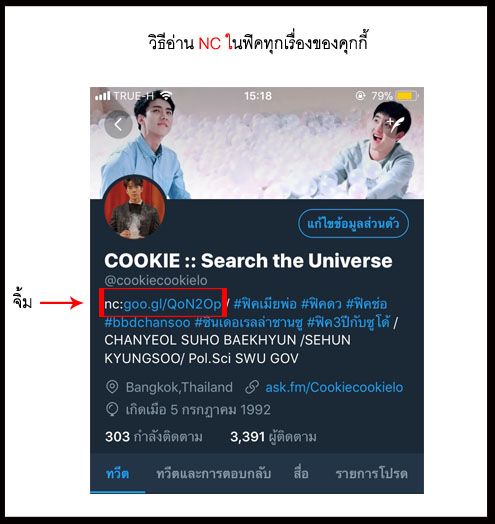Tap the Wi-Fi signal icon
The width and height of the screenshot is (495, 524).
coord(166,96)
